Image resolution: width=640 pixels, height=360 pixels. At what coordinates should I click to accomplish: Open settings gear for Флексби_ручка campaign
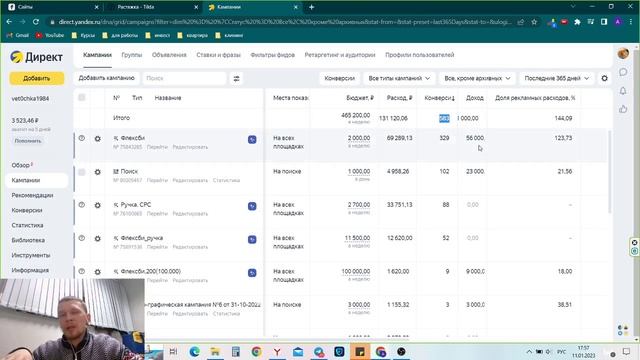(x=98, y=239)
